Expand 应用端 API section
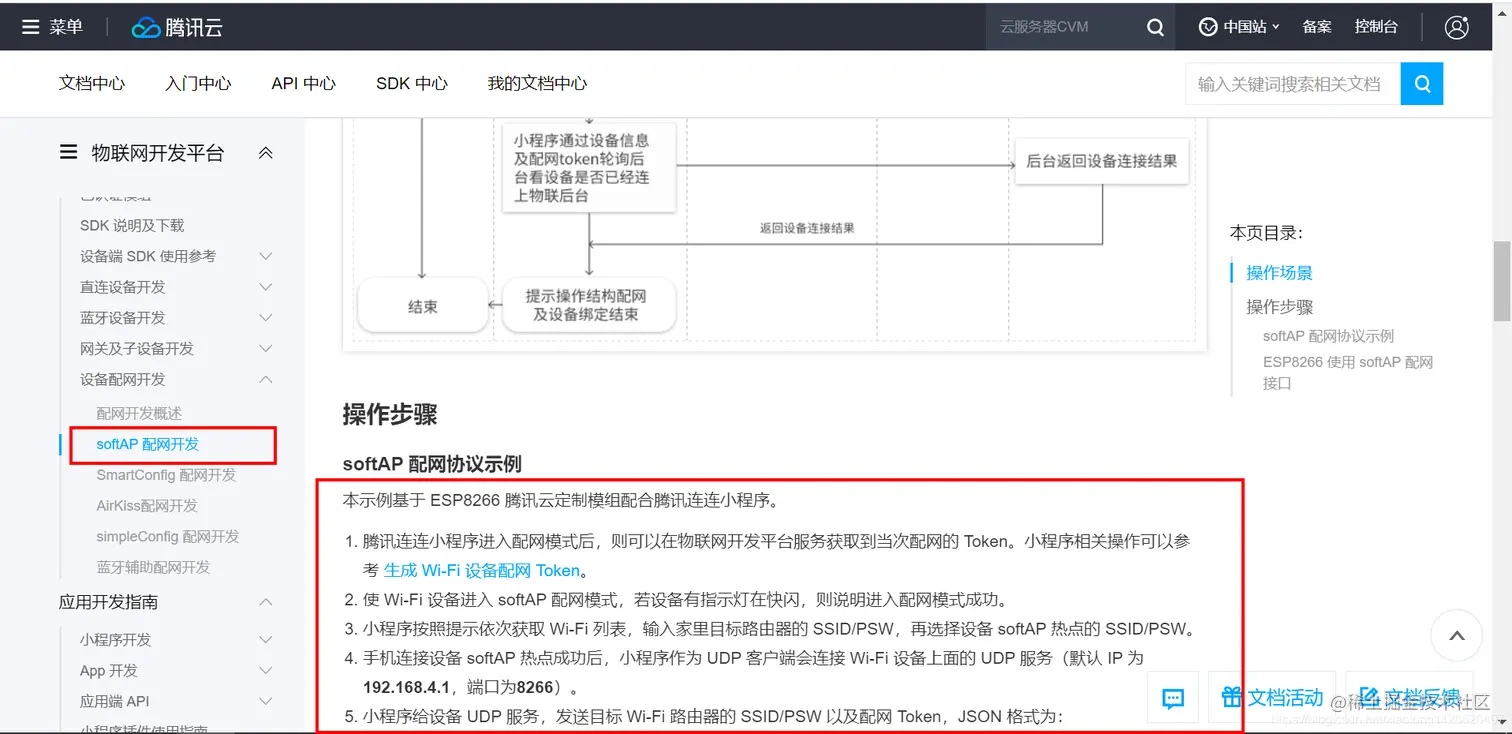 point(265,701)
